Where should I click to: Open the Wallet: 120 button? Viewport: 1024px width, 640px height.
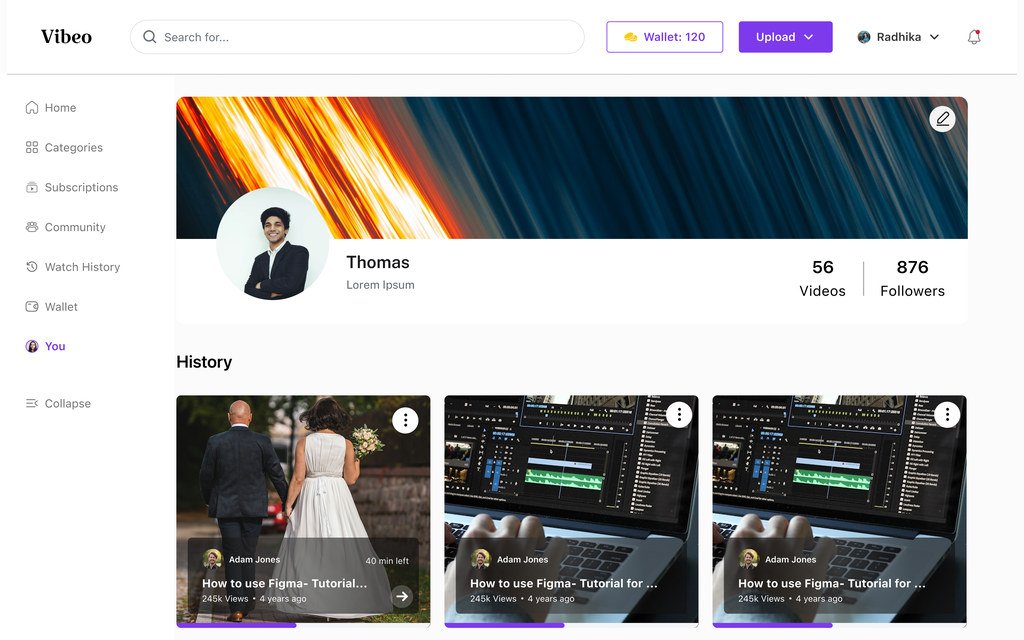click(x=664, y=37)
